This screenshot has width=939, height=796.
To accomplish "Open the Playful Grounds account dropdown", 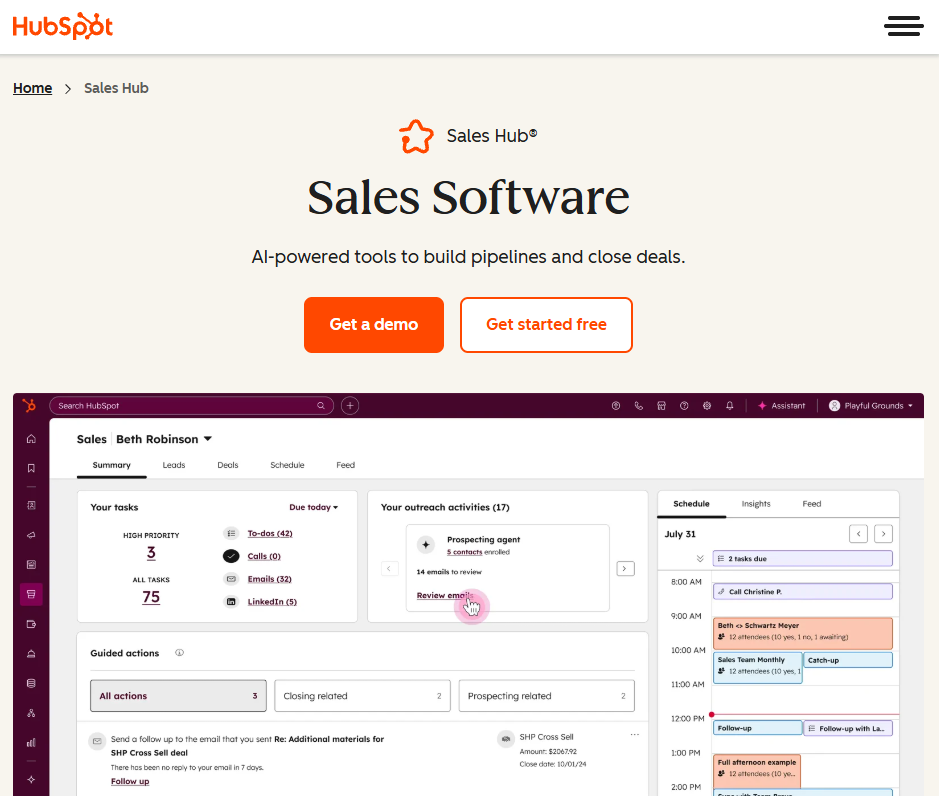I will (x=871, y=405).
